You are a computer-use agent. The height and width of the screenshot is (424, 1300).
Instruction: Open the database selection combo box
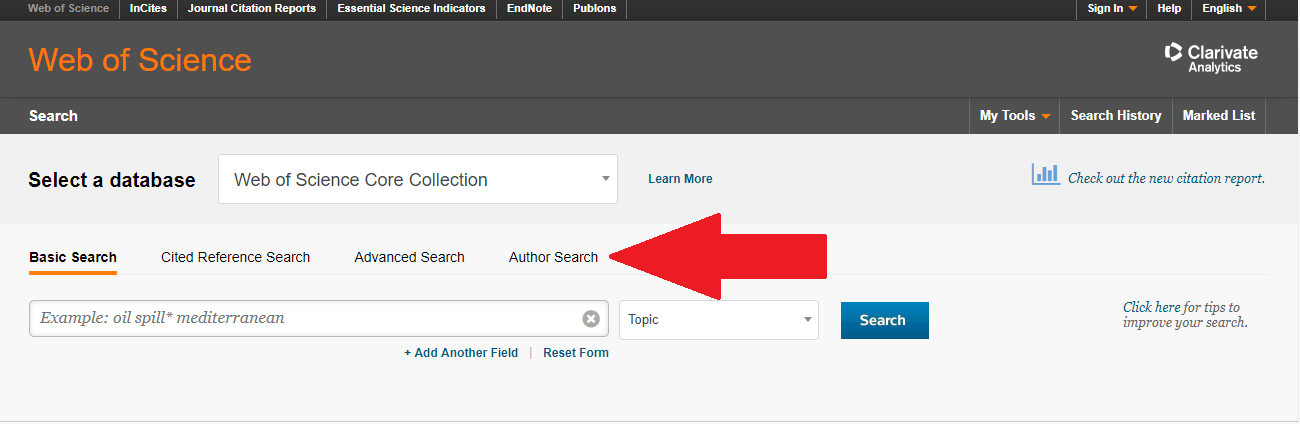coord(417,180)
